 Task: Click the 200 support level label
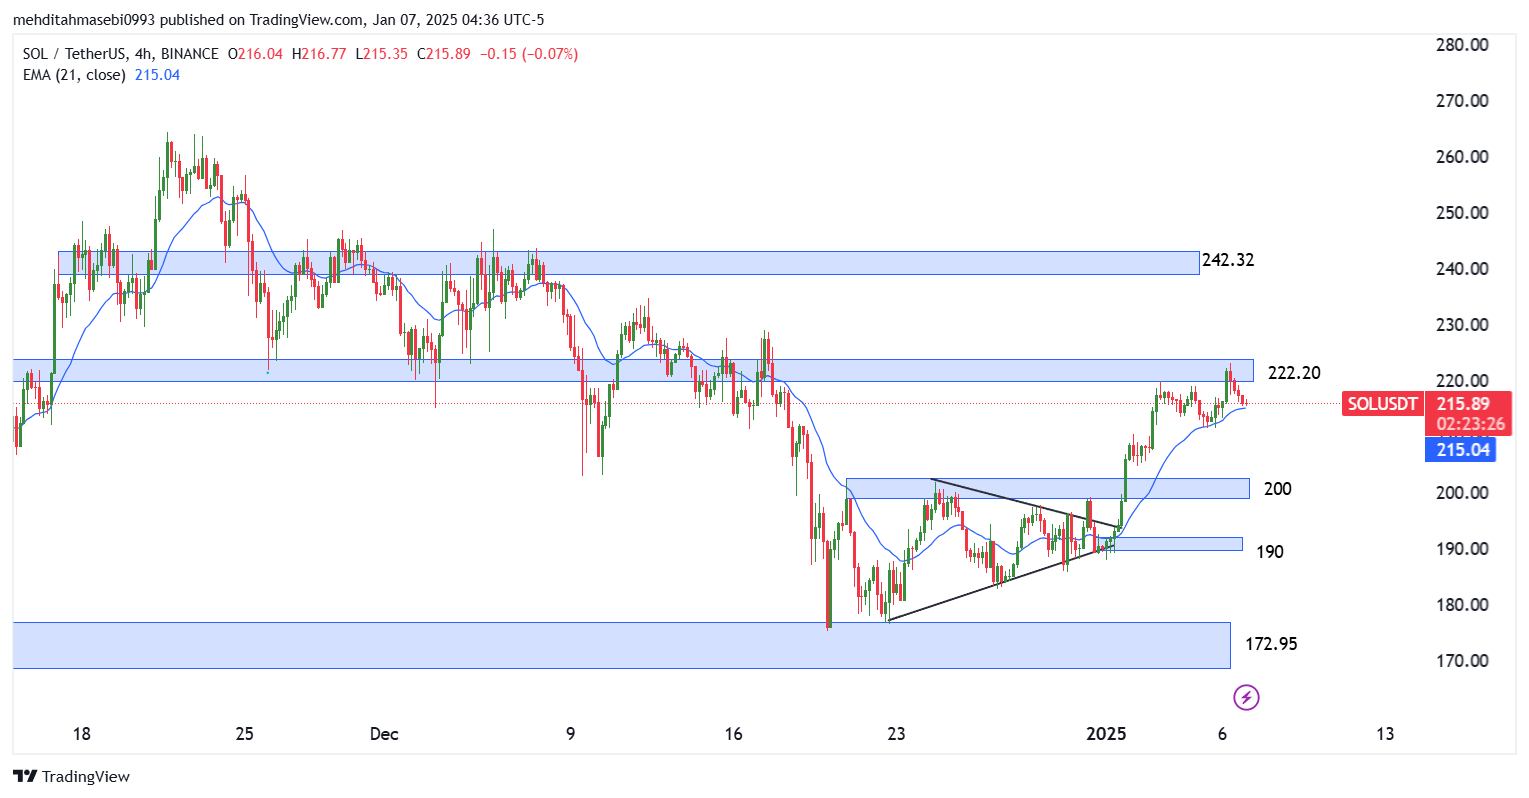click(1277, 489)
